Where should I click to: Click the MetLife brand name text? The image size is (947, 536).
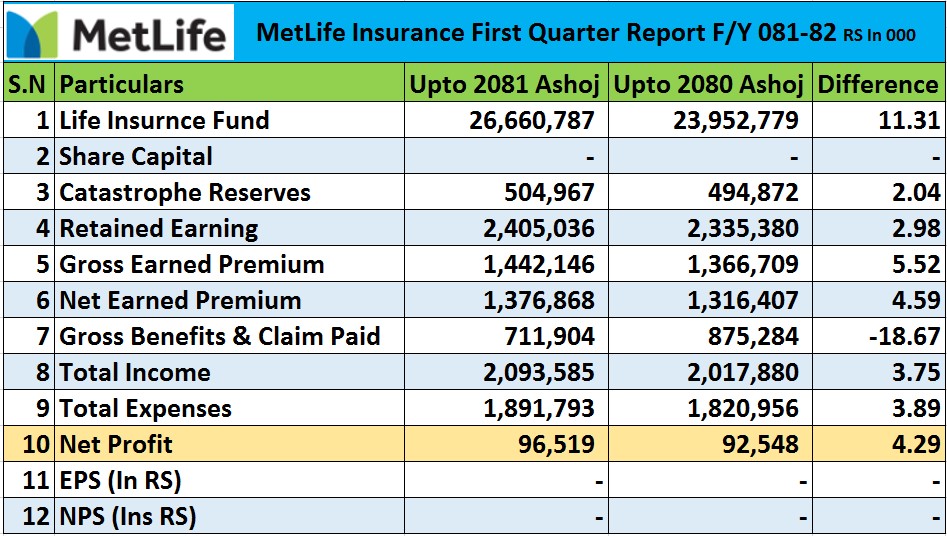coord(150,35)
